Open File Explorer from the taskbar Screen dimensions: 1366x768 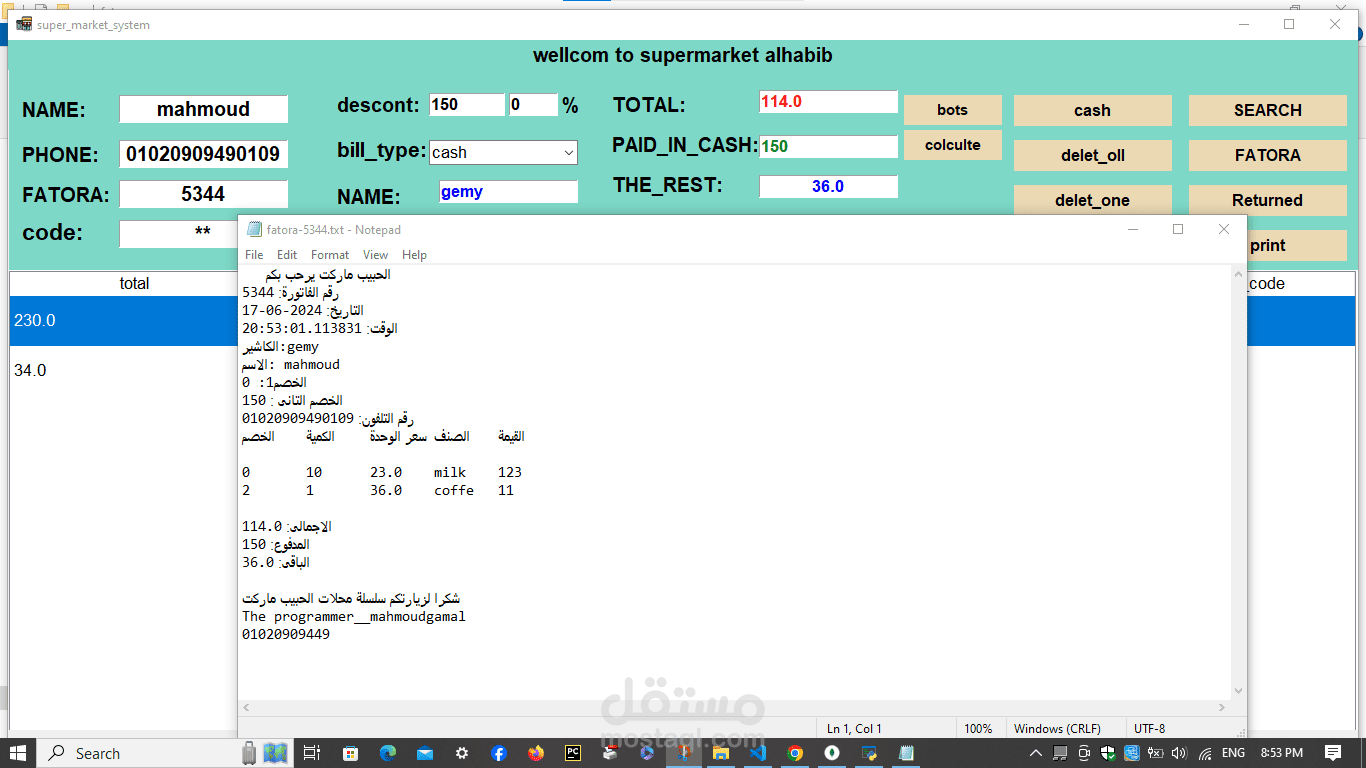[x=720, y=753]
